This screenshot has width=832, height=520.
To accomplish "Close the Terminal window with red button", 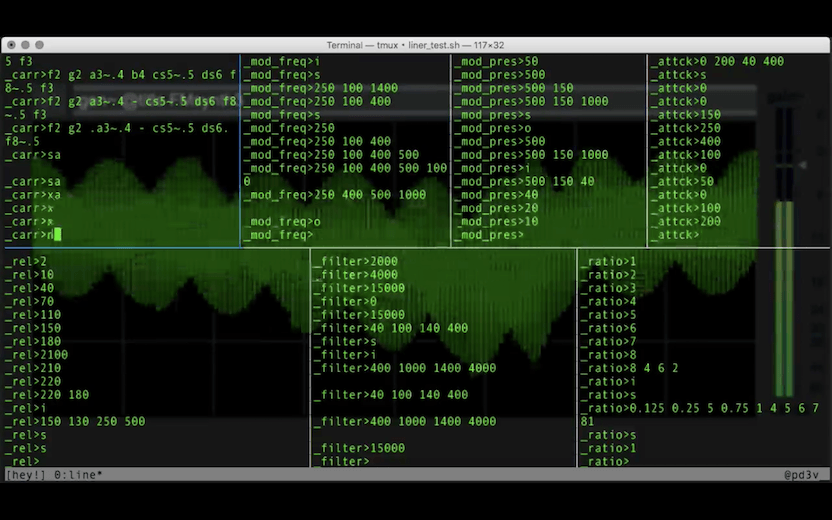I will [12, 45].
